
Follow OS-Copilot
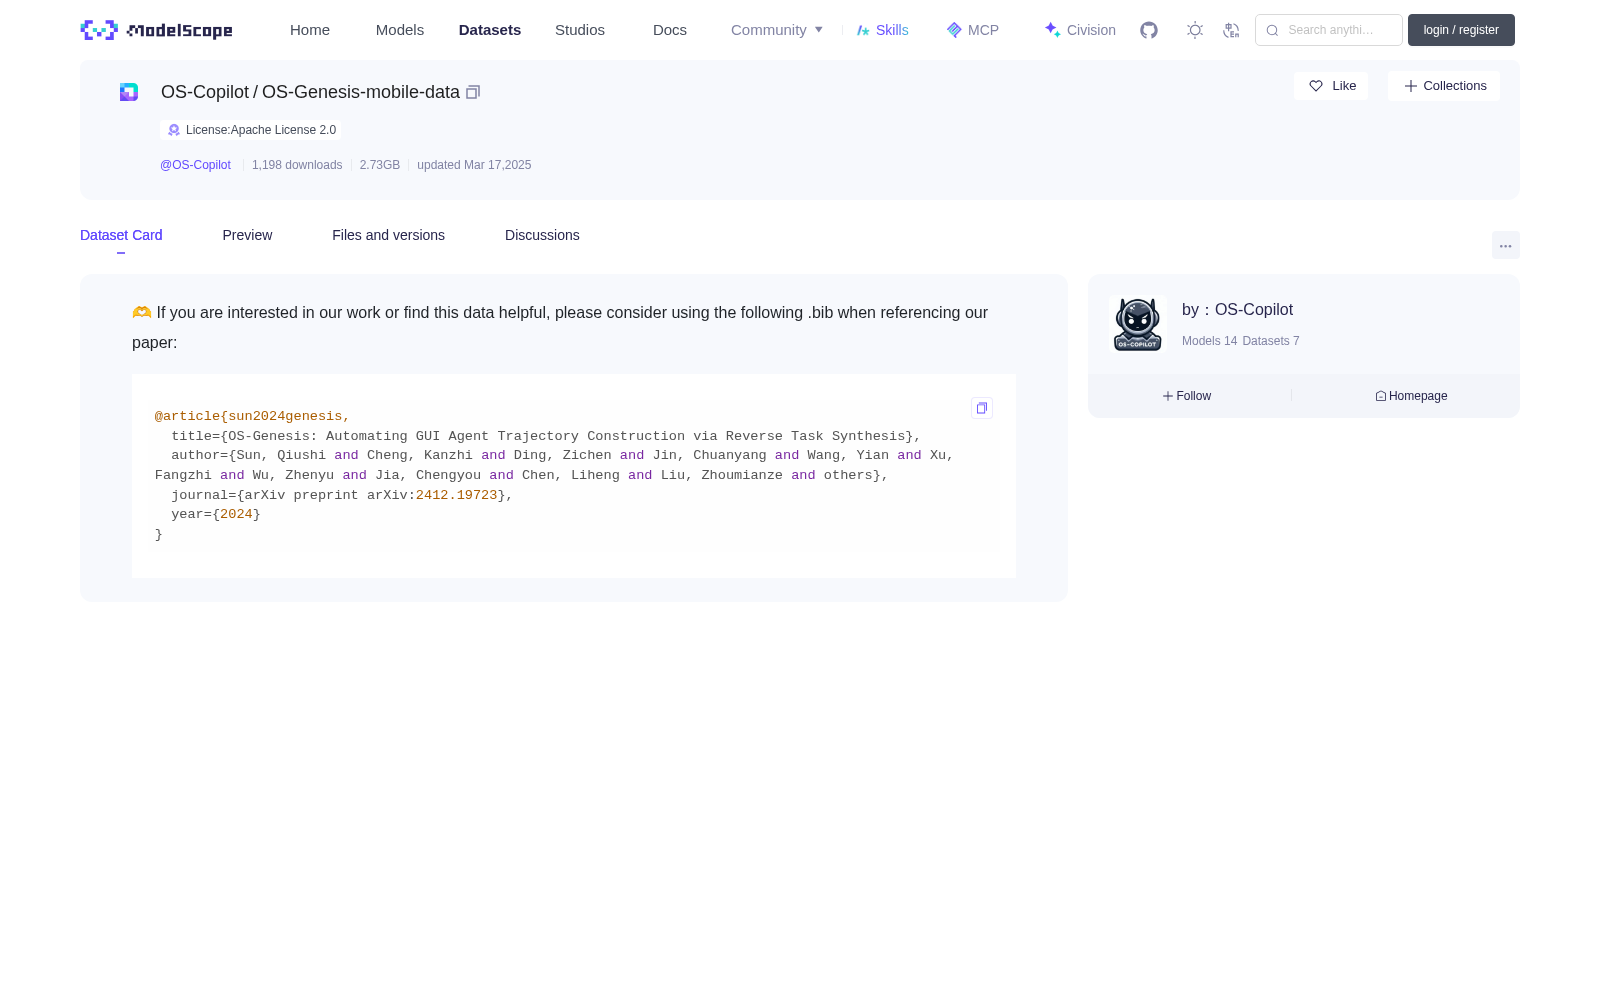click(x=1187, y=396)
